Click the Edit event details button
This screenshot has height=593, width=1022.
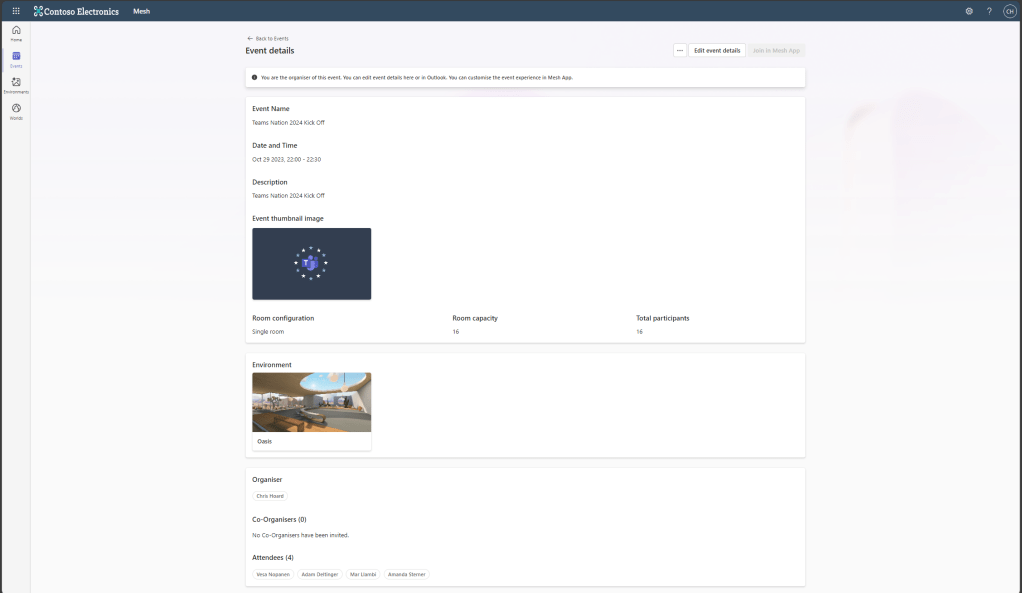tap(717, 50)
